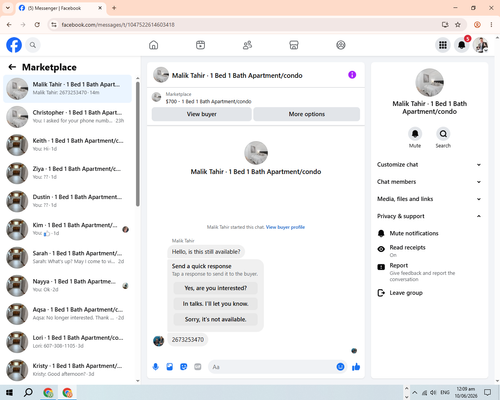Viewport: 500px width, 400px height.
Task: Collapse the Privacy & support section
Action: [429, 216]
